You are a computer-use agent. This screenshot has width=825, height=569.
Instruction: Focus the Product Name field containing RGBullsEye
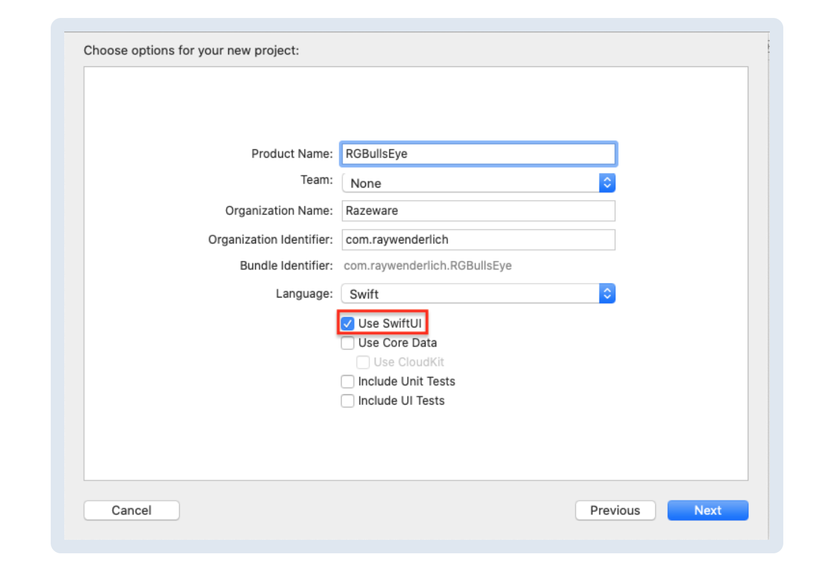(477, 154)
